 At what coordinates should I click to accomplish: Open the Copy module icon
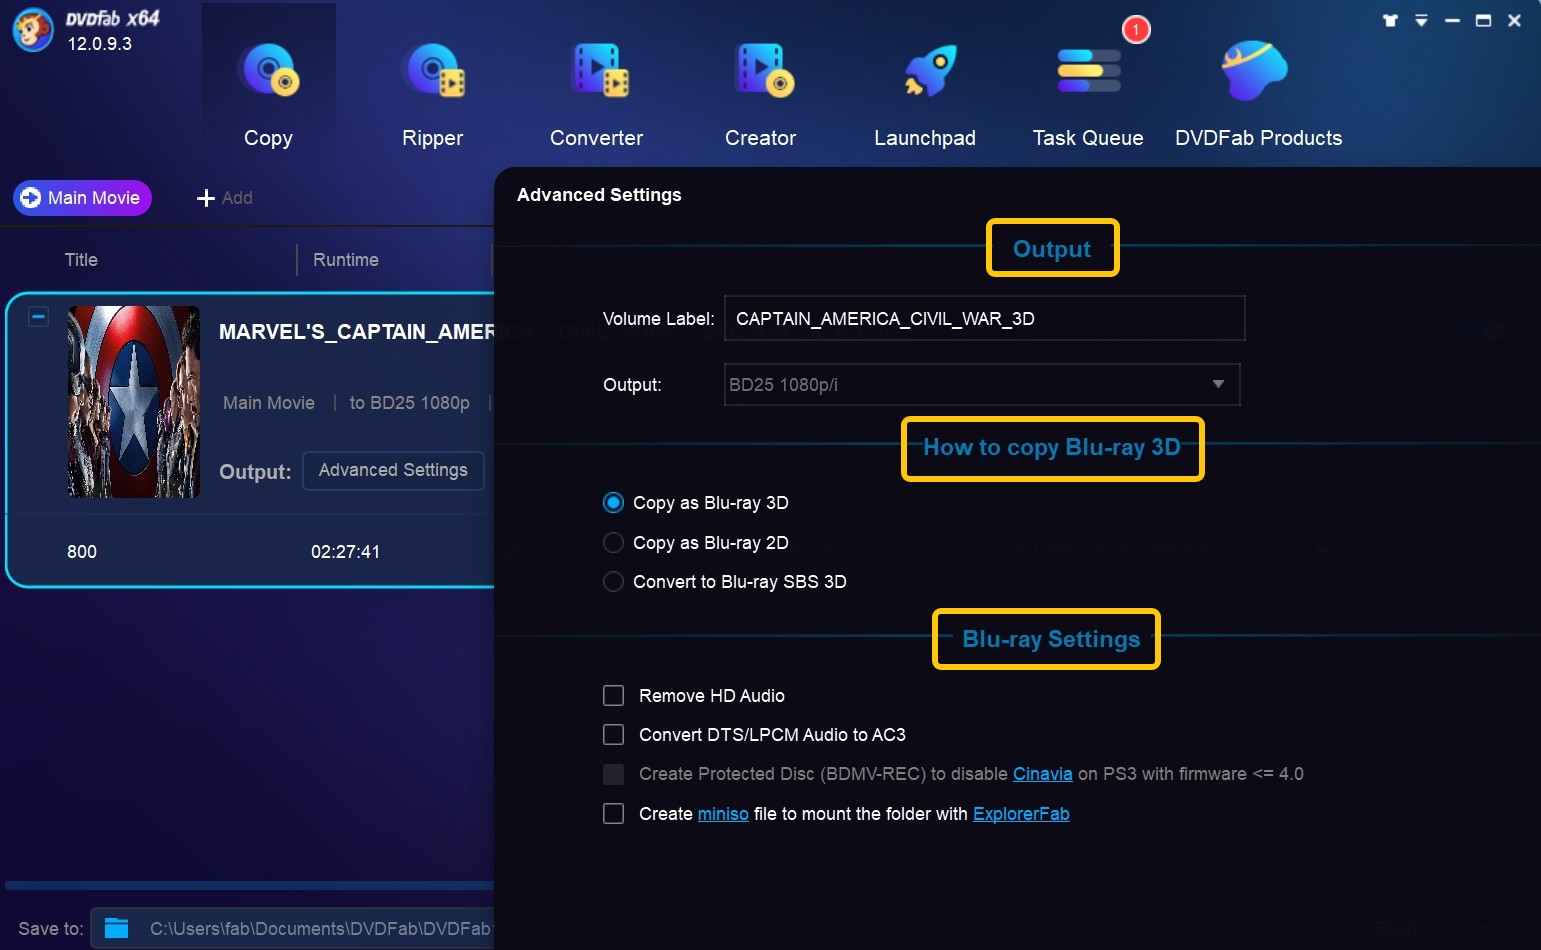(x=268, y=72)
